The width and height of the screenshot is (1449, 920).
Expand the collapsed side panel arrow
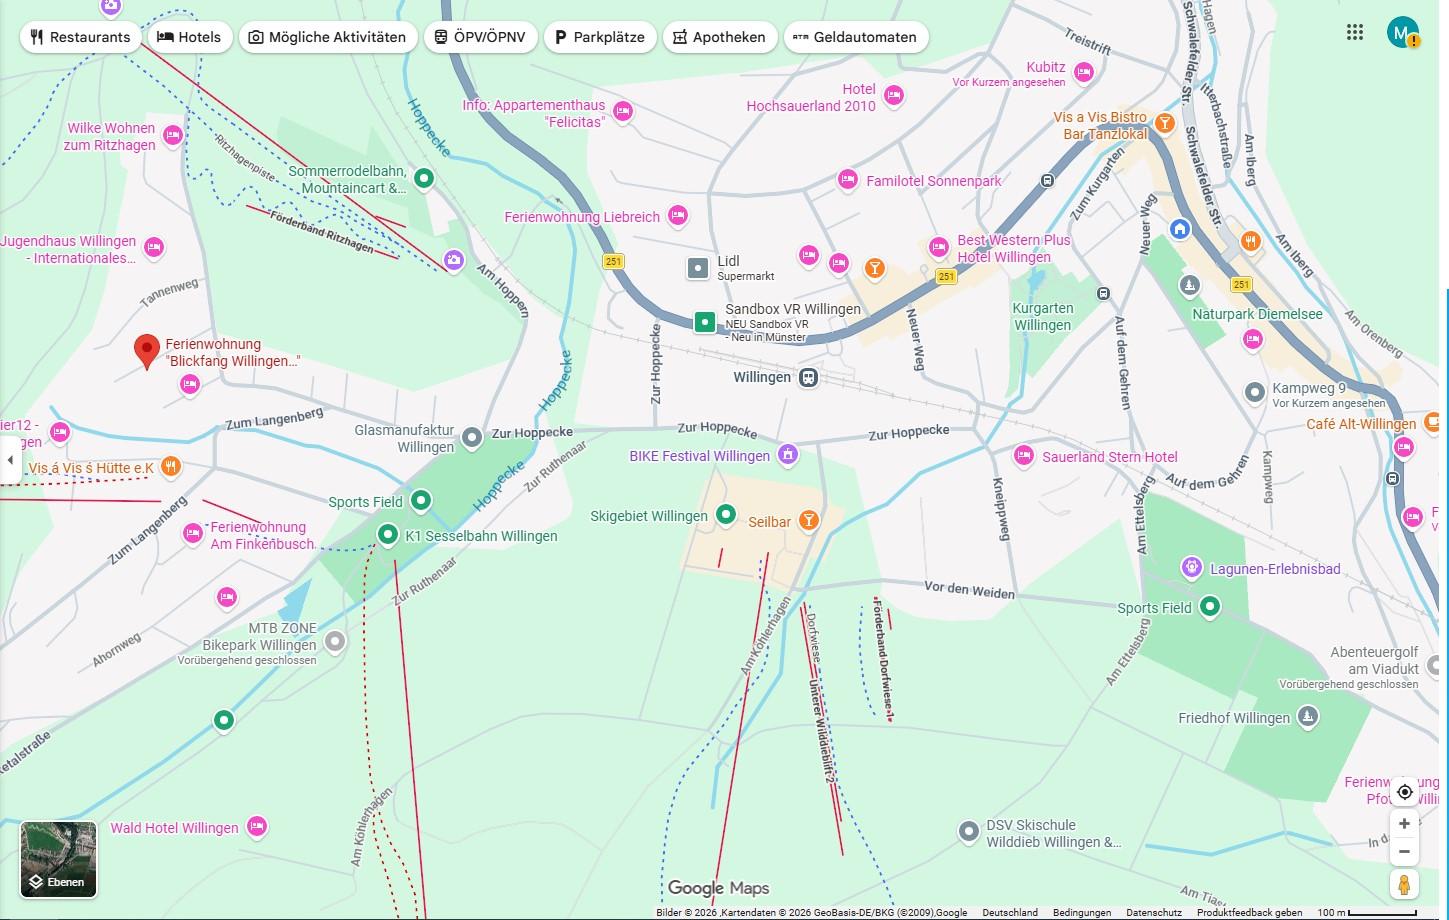pyautogui.click(x=10, y=460)
